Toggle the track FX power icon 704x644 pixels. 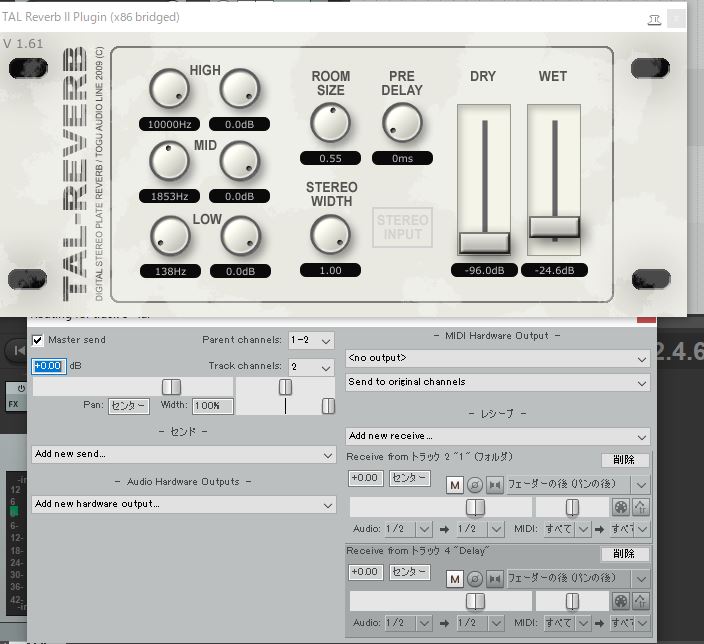(x=21, y=388)
